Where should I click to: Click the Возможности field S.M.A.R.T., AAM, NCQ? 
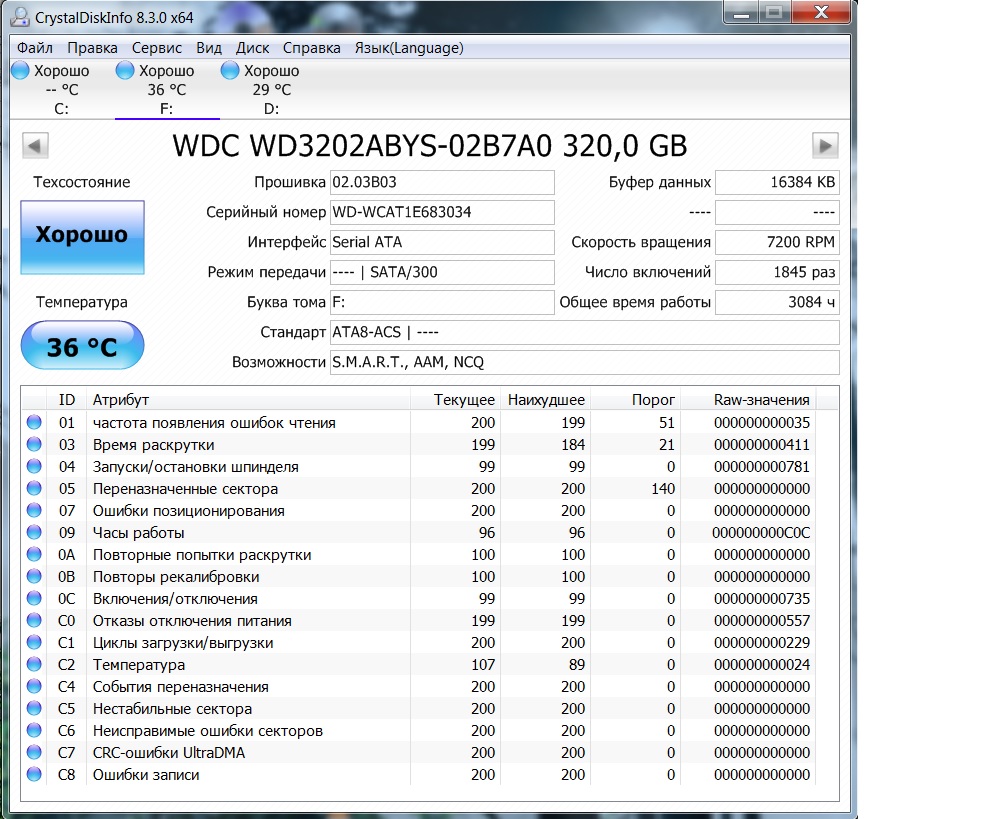click(x=585, y=362)
